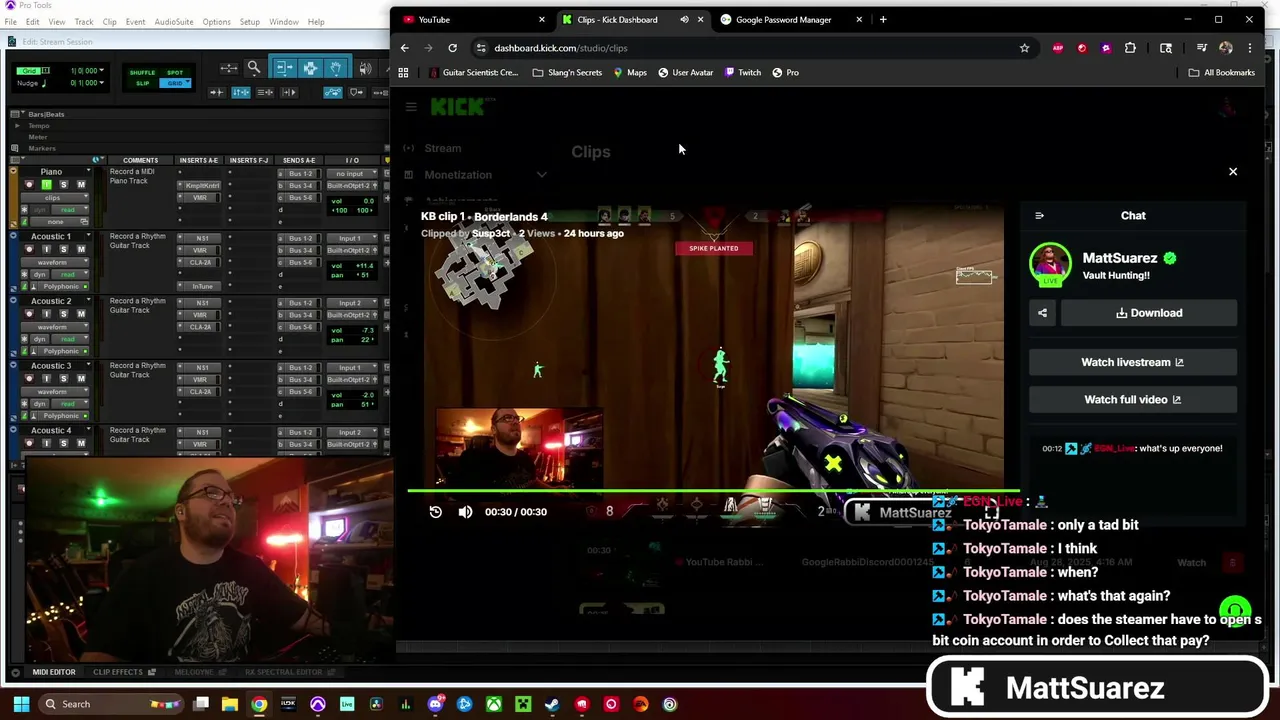Collapse the chat panel icon beside Chat

(1039, 216)
